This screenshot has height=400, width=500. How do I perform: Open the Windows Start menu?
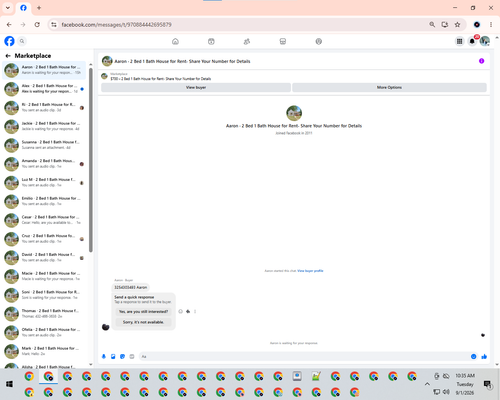pyautogui.click(x=9, y=384)
